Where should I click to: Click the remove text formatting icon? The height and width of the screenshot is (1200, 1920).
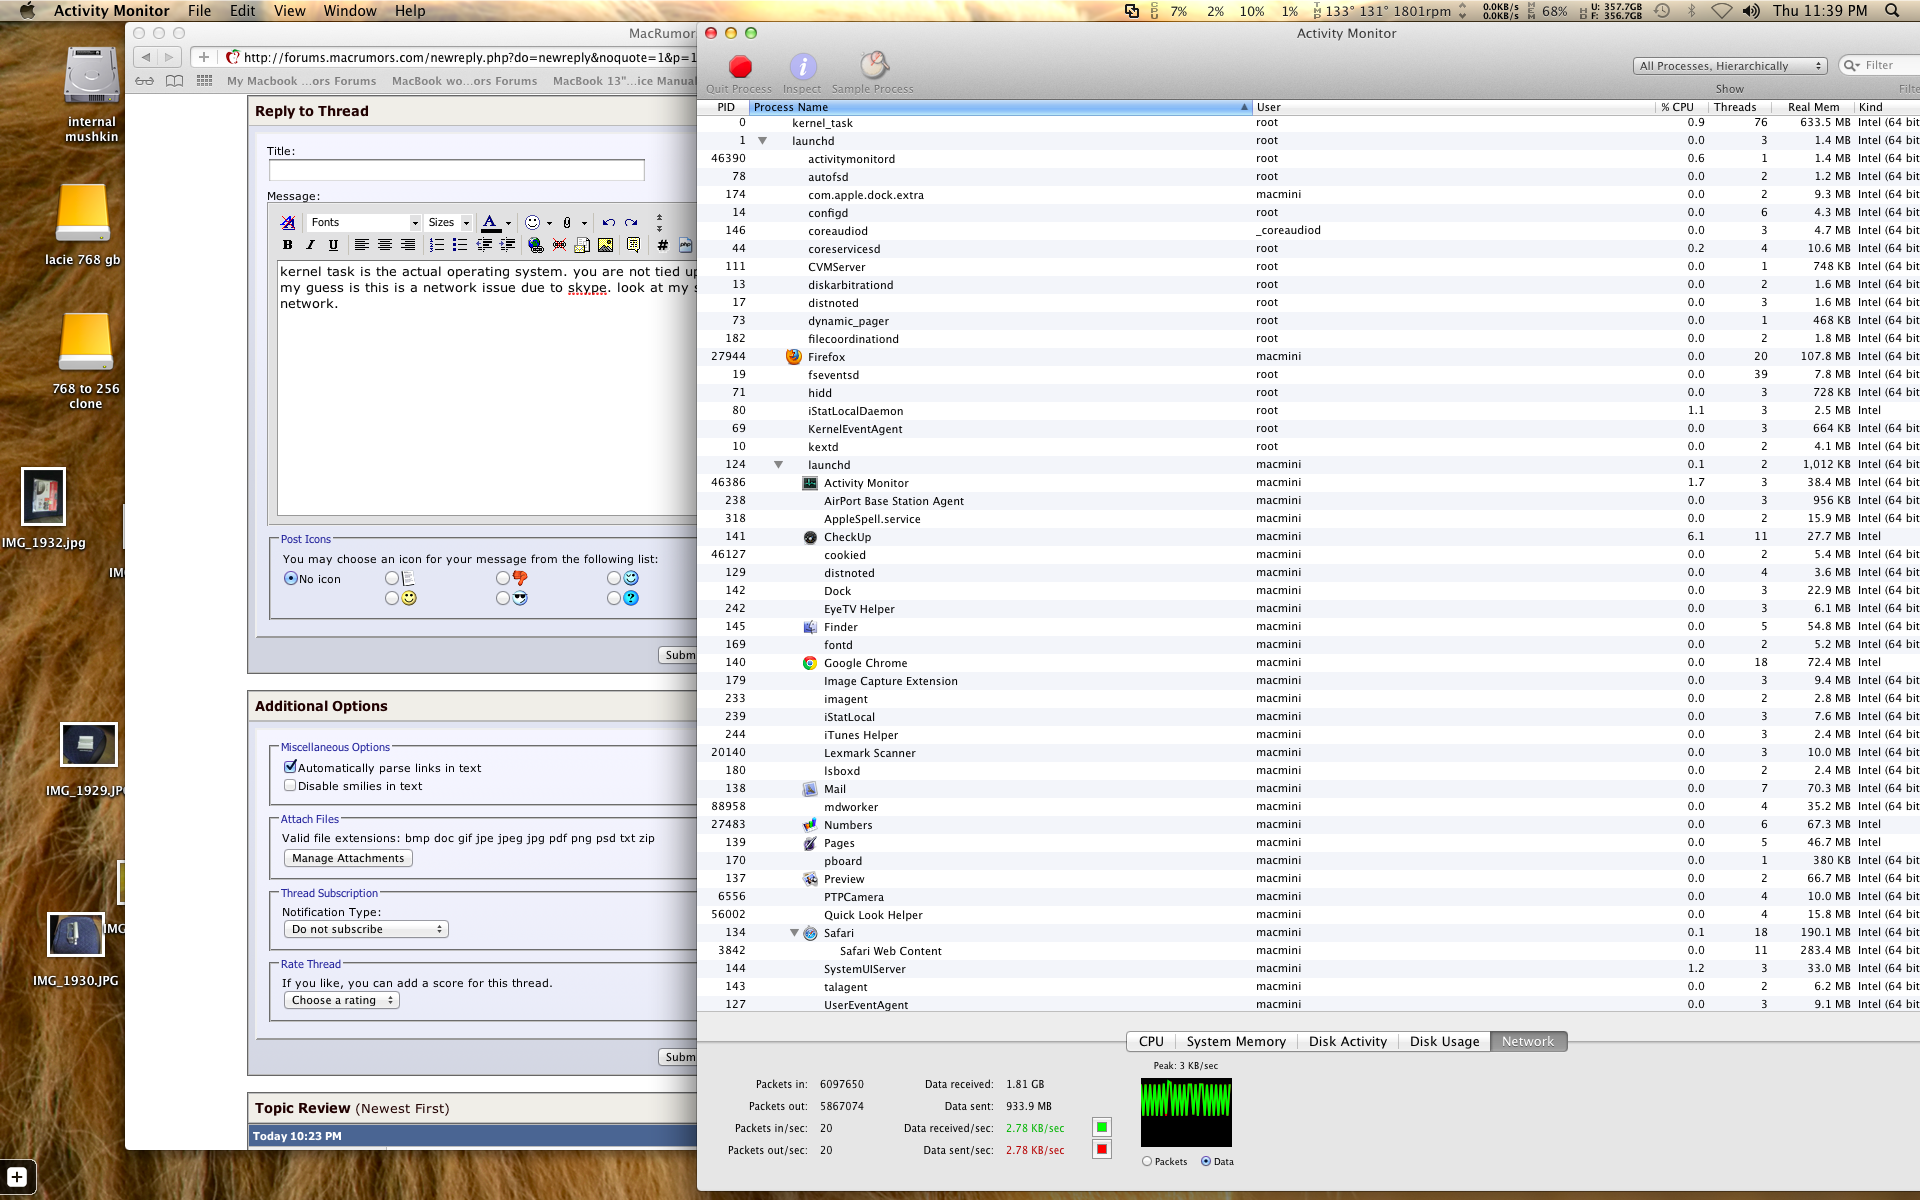coord(288,223)
